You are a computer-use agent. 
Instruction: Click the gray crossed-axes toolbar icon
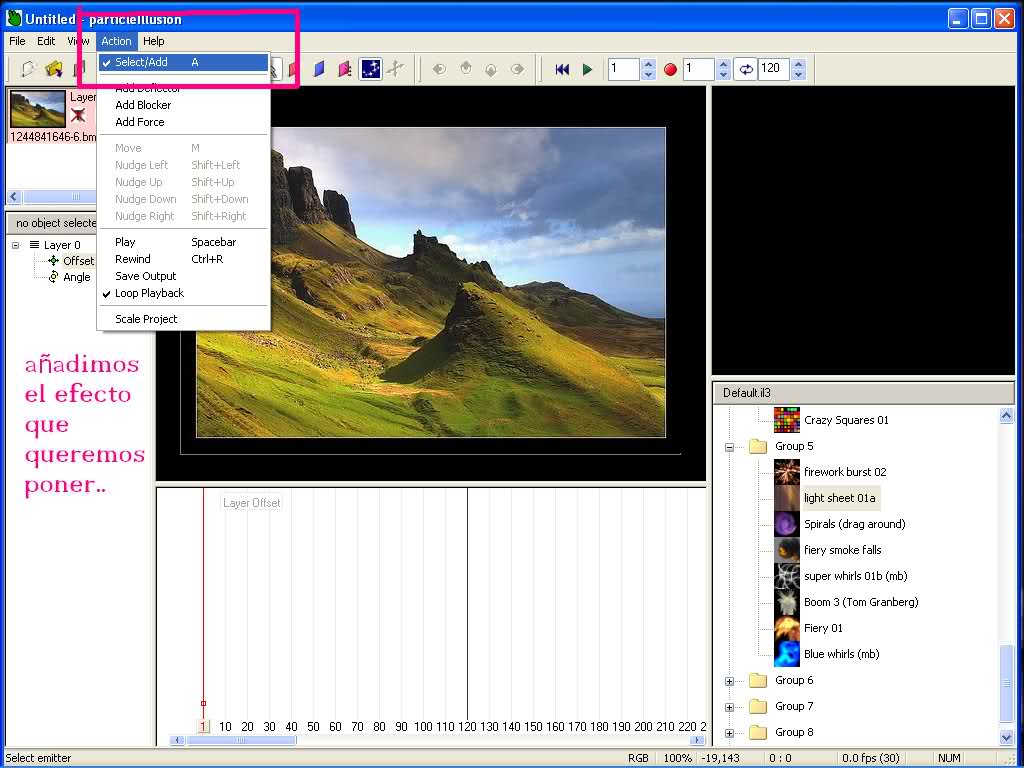click(x=395, y=69)
